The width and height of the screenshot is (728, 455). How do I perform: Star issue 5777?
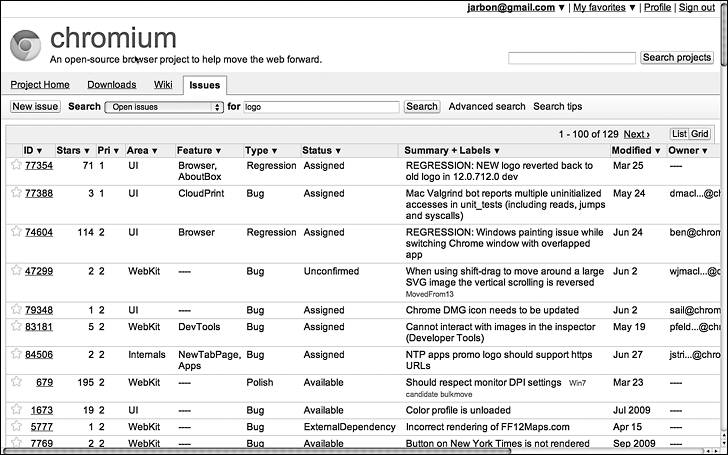pyautogui.click(x=16, y=426)
